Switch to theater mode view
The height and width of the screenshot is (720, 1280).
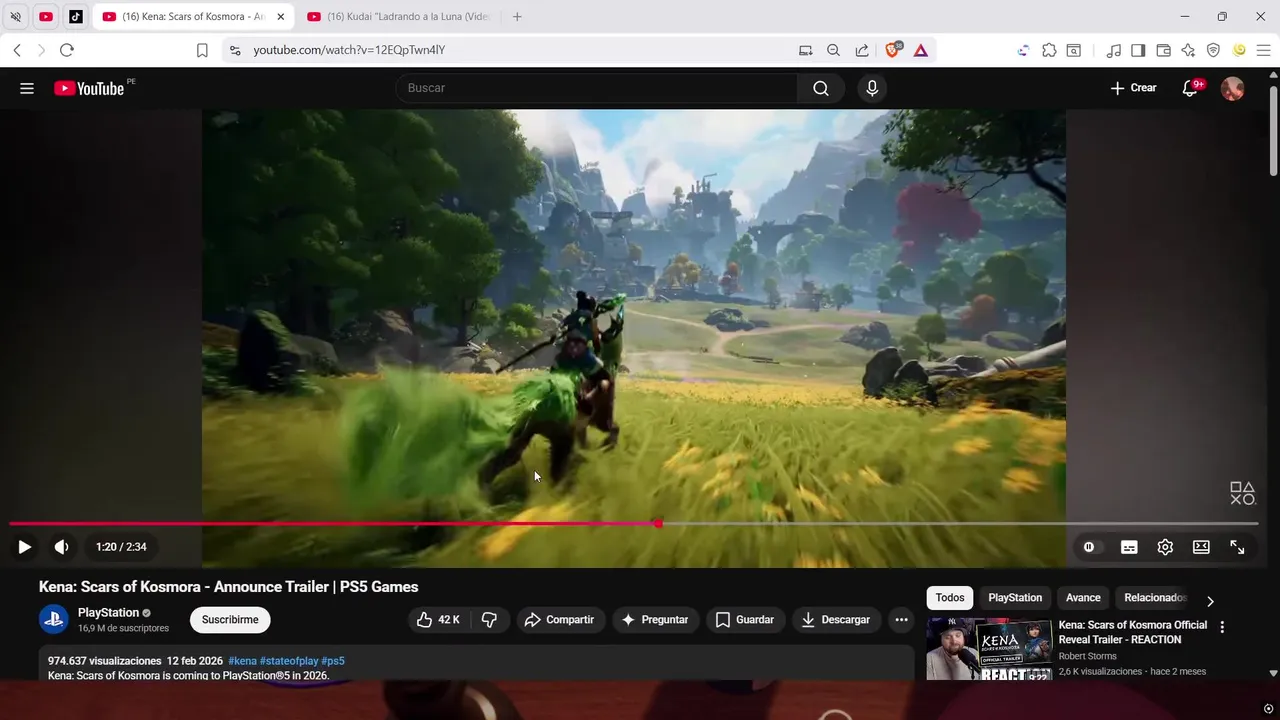click(1201, 547)
